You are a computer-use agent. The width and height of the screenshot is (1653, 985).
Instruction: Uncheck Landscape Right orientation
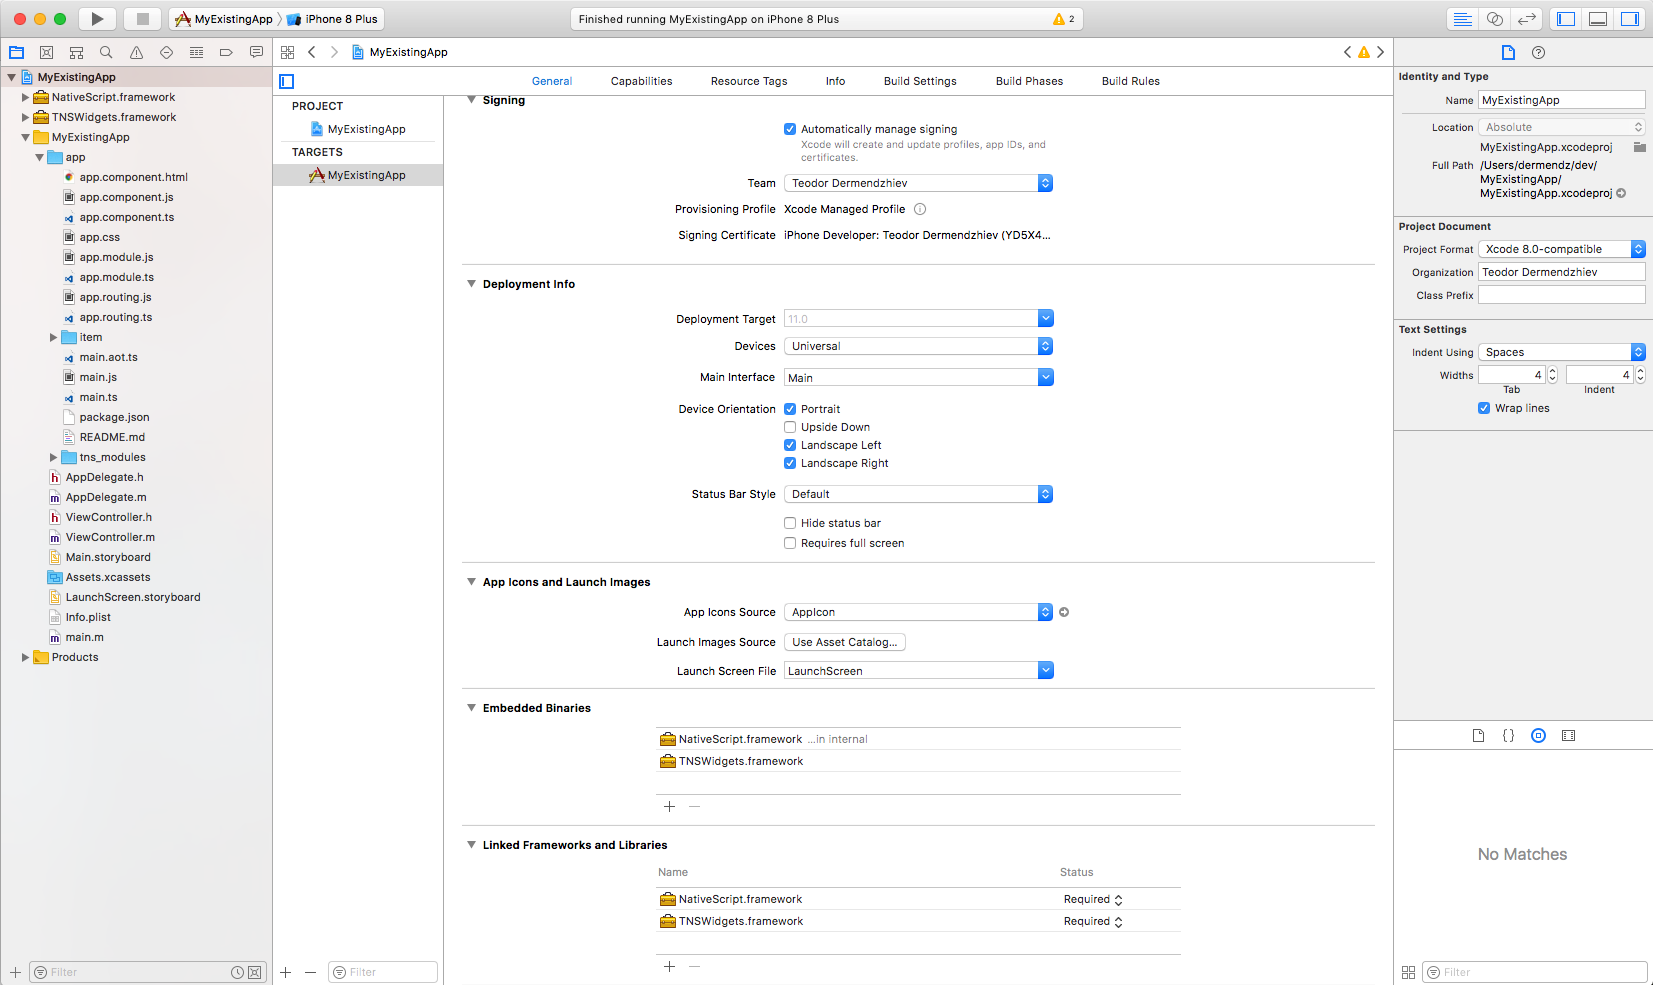point(790,463)
